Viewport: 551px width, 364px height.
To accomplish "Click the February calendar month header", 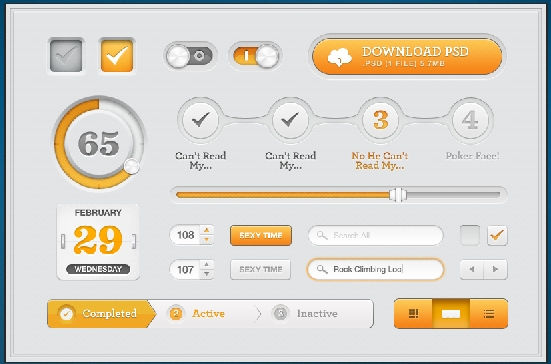I will 98,213.
